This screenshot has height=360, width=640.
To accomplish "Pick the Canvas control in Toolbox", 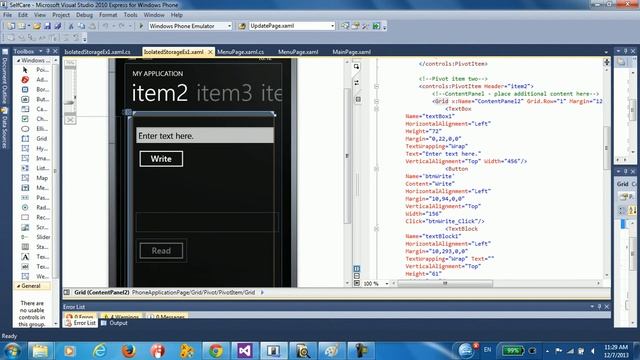I will [36, 109].
